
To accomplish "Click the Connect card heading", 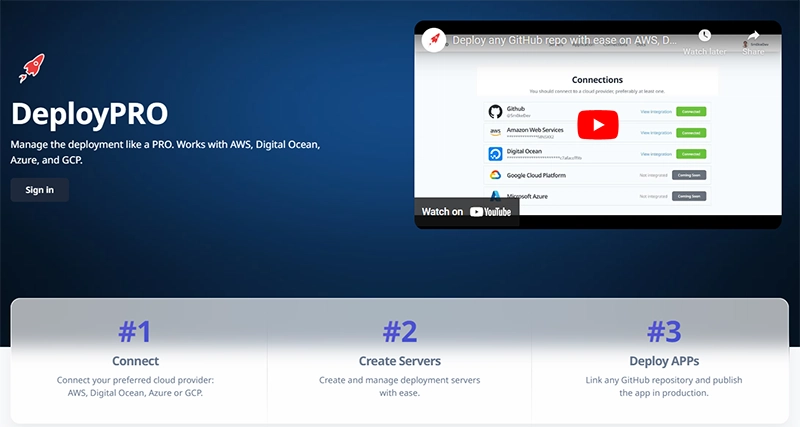I will tap(135, 361).
